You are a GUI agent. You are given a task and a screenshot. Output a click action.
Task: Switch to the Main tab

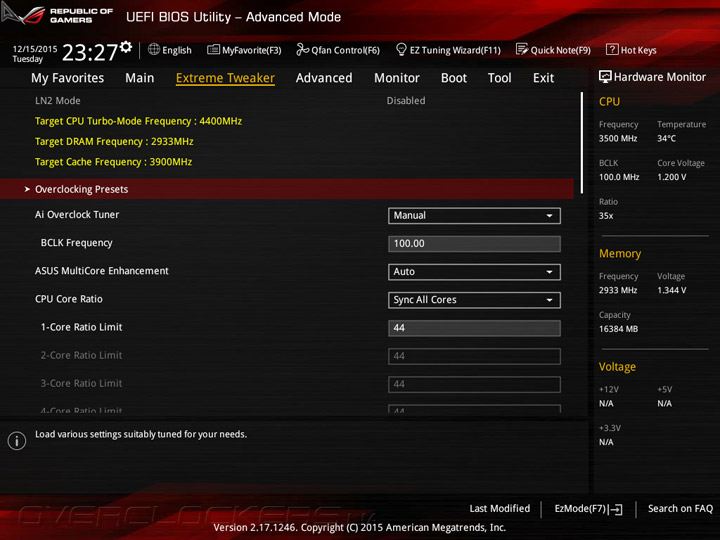click(140, 78)
